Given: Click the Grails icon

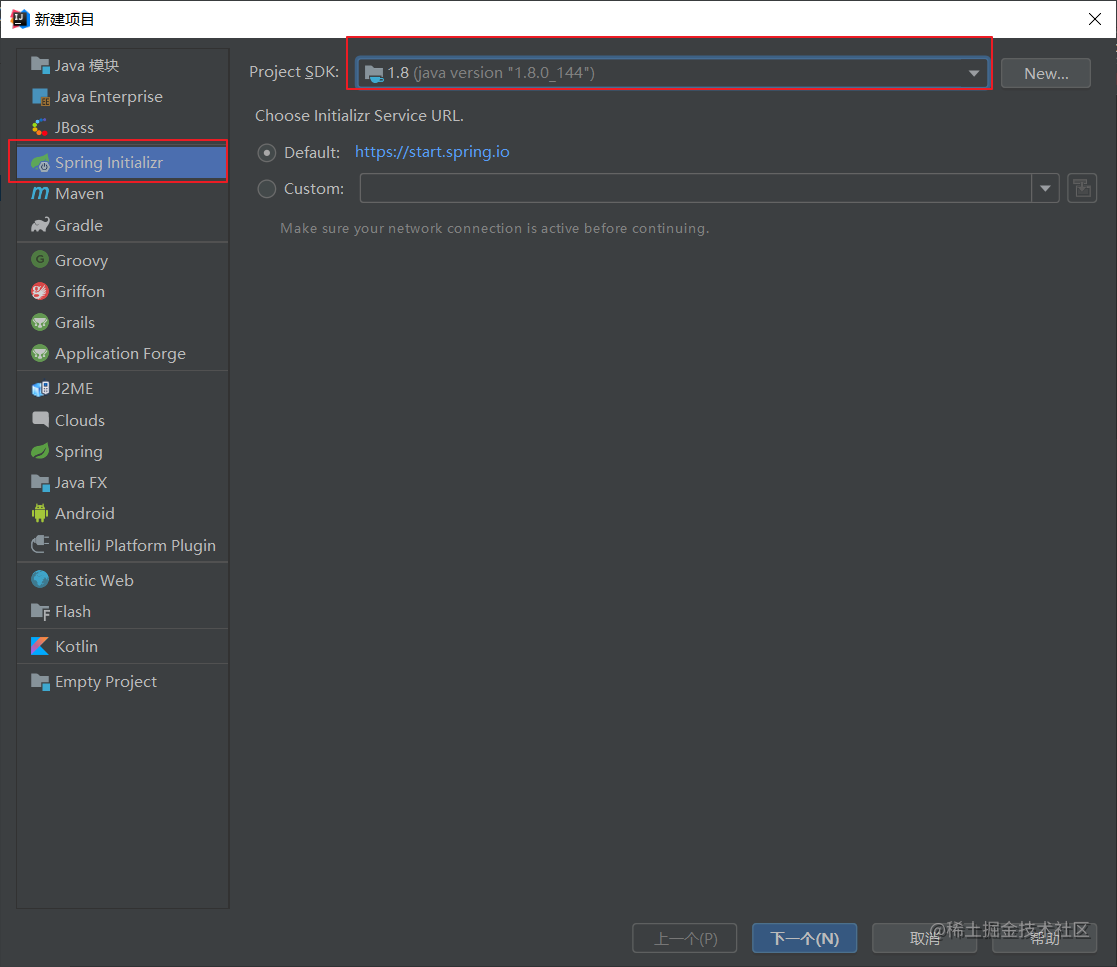Looking at the screenshot, I should [x=40, y=322].
